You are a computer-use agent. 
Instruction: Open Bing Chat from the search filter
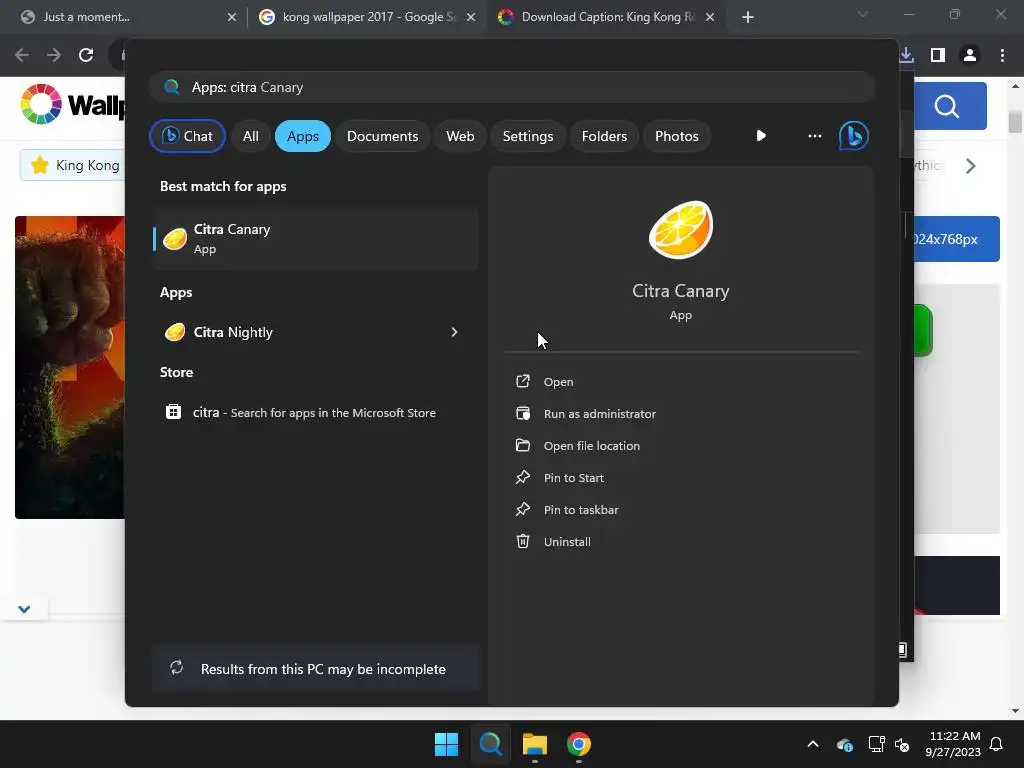click(187, 136)
